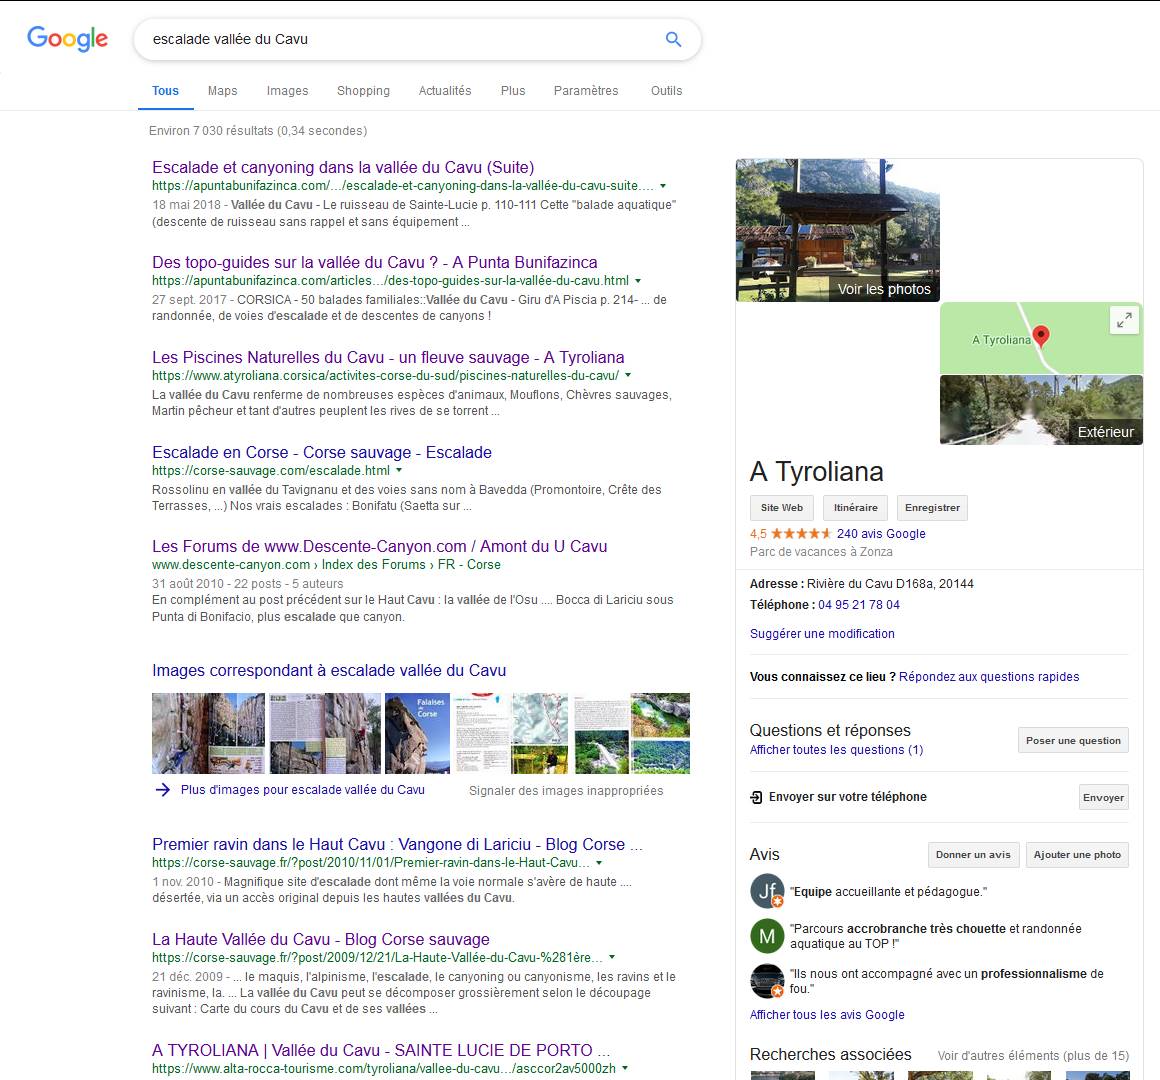Open the Descente-Canyon forums result
This screenshot has height=1080, width=1160.
click(x=380, y=547)
